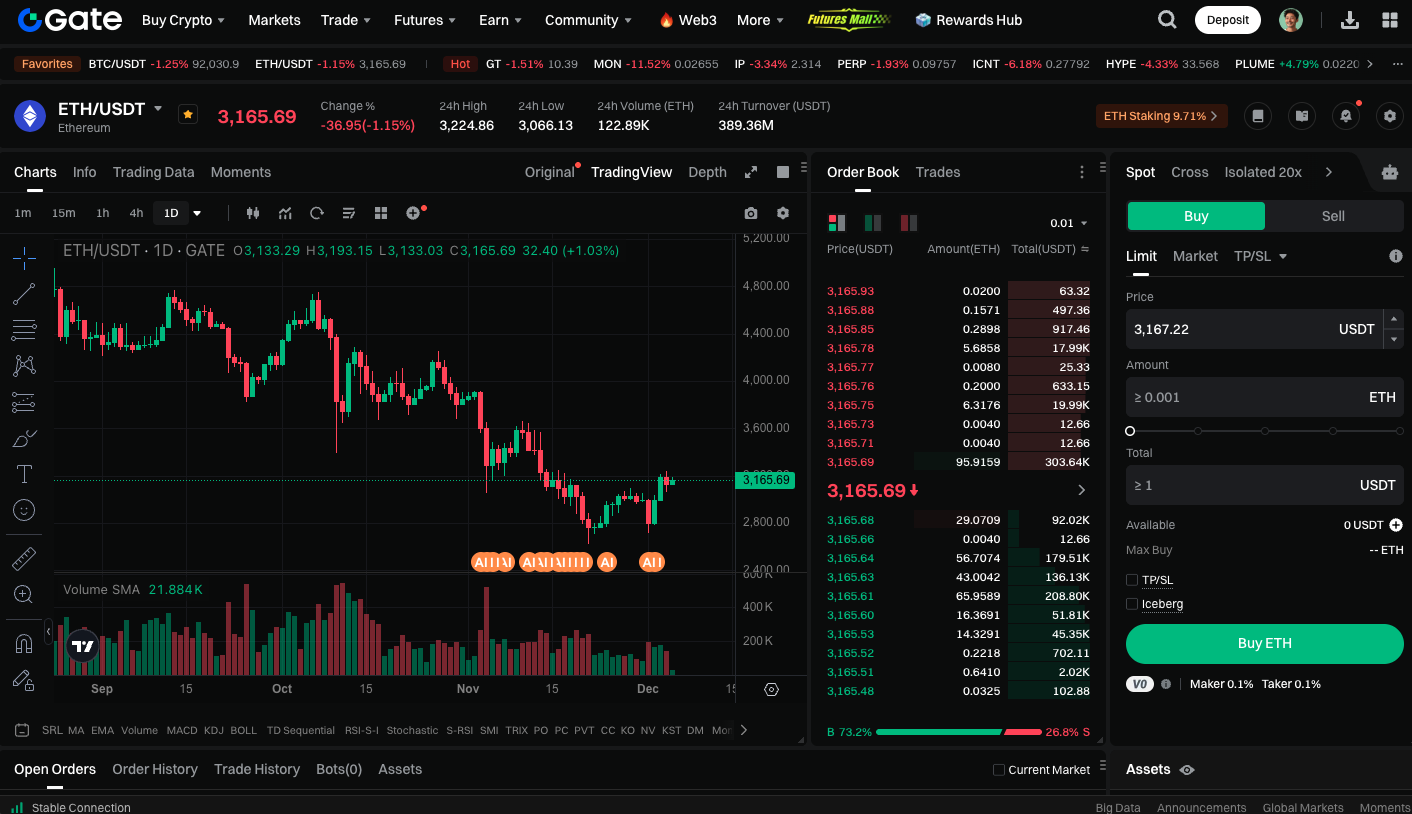Open the trading bot robot icon
This screenshot has width=1412, height=814.
(x=1390, y=172)
